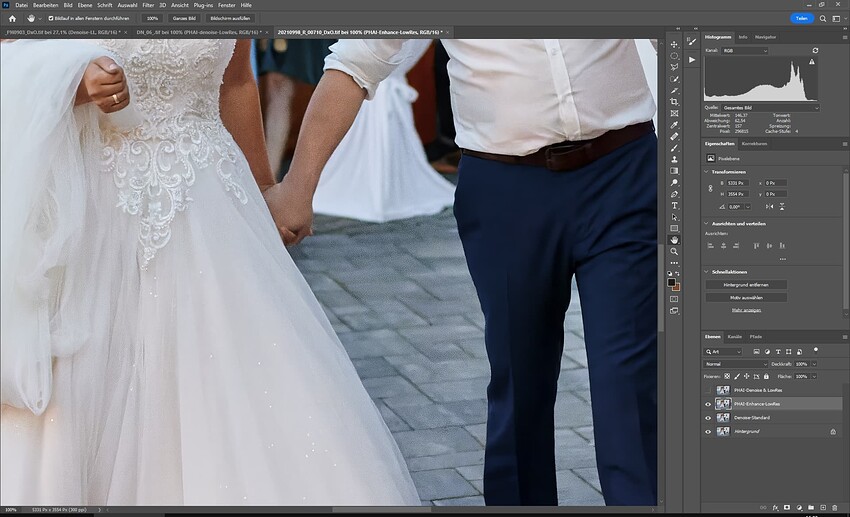The width and height of the screenshot is (850, 517).
Task: Click the Home icon in options bar
Action: [12, 18]
